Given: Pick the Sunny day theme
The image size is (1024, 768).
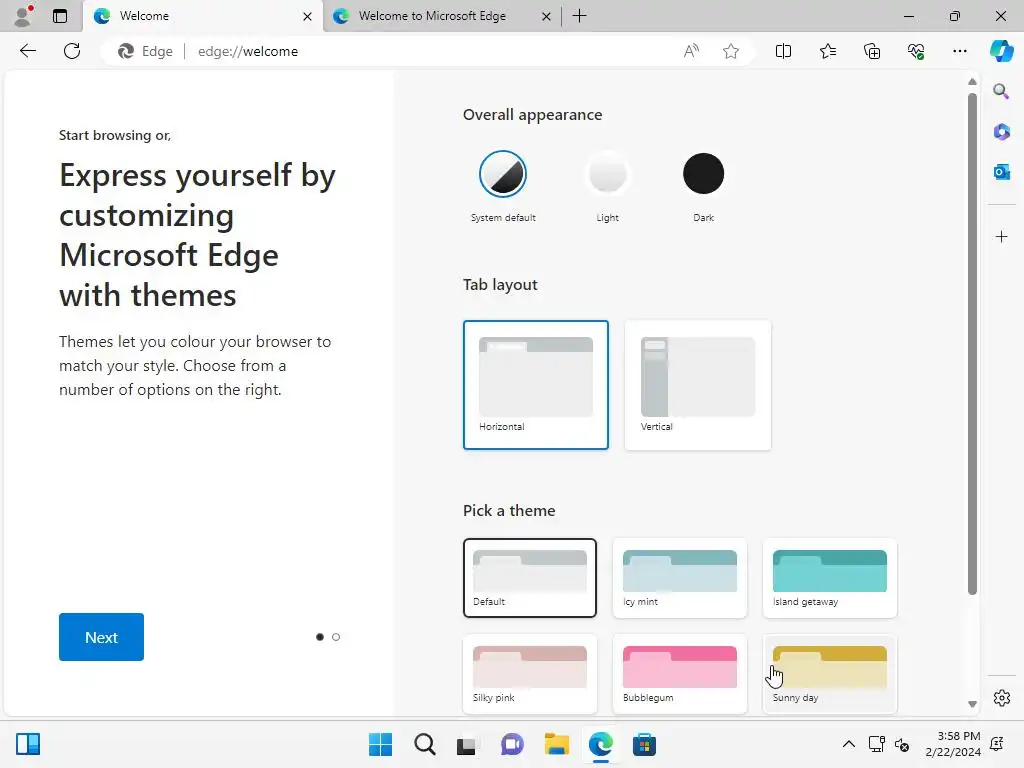Looking at the screenshot, I should pos(829,674).
